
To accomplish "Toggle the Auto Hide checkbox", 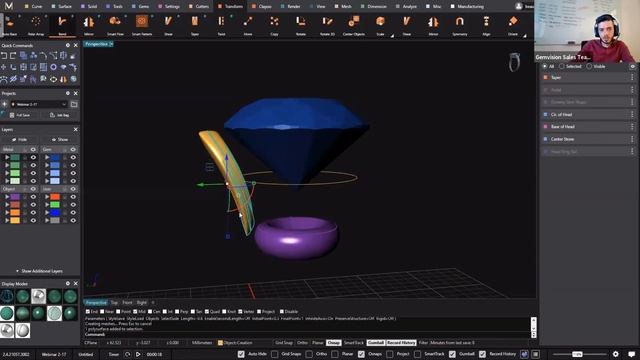I will pyautogui.click(x=241, y=354).
